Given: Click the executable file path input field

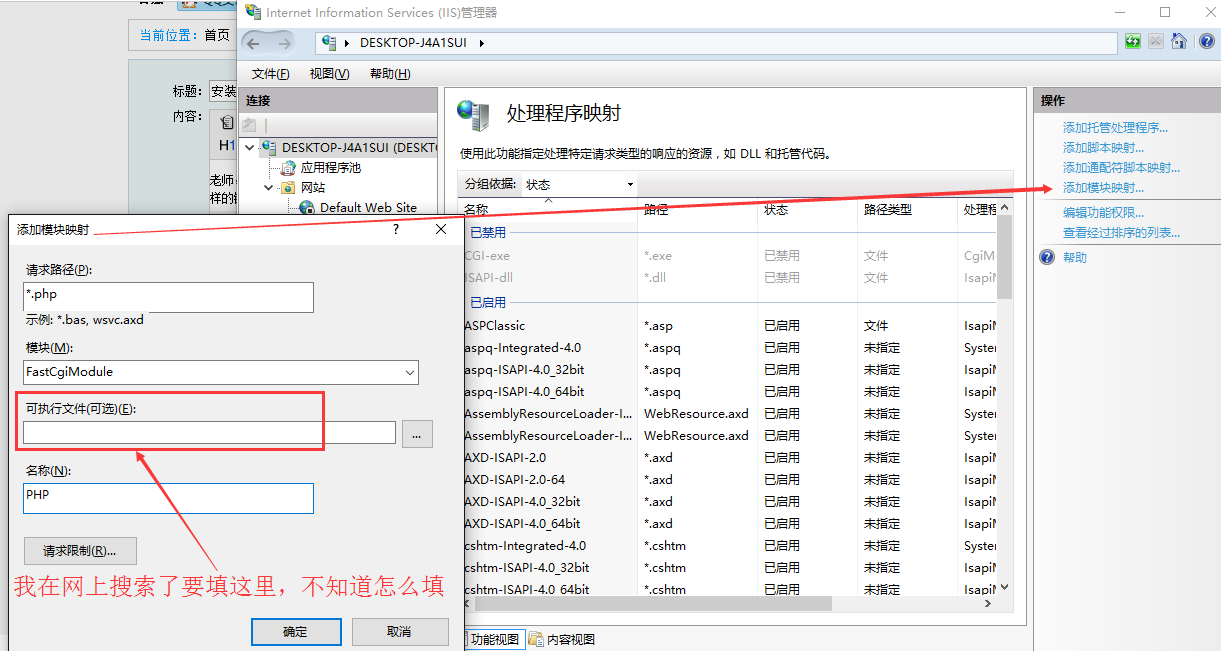Looking at the screenshot, I should pyautogui.click(x=209, y=433).
